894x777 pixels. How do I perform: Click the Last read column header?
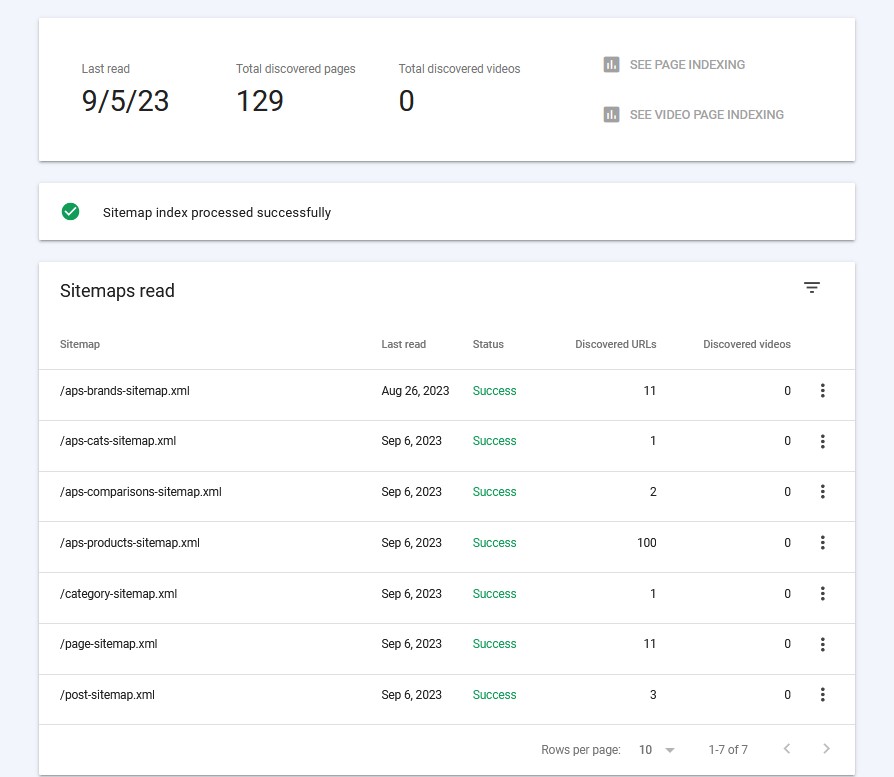point(404,344)
